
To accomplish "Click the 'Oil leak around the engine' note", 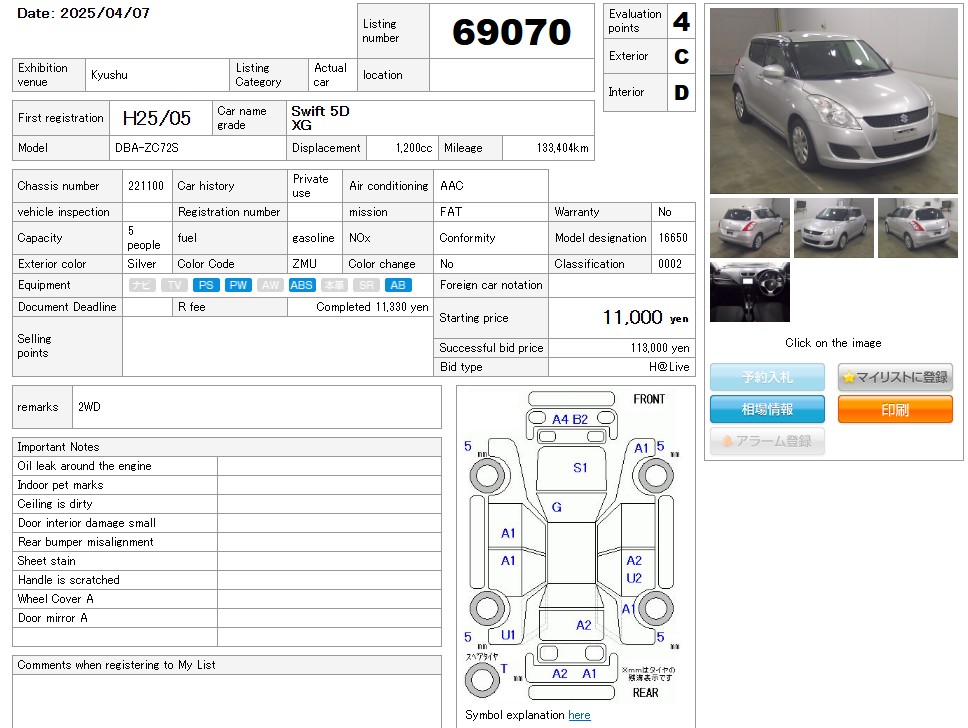I will click(x=85, y=466).
